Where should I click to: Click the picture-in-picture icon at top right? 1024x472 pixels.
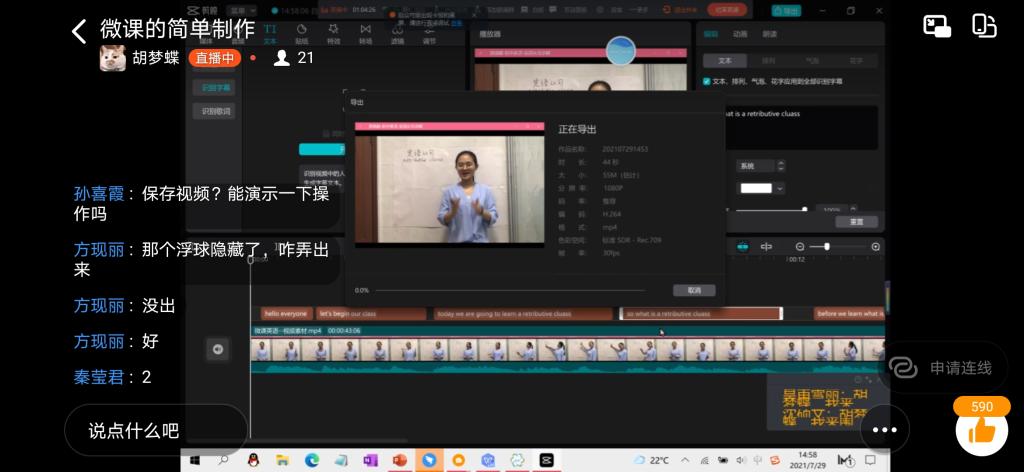937,27
